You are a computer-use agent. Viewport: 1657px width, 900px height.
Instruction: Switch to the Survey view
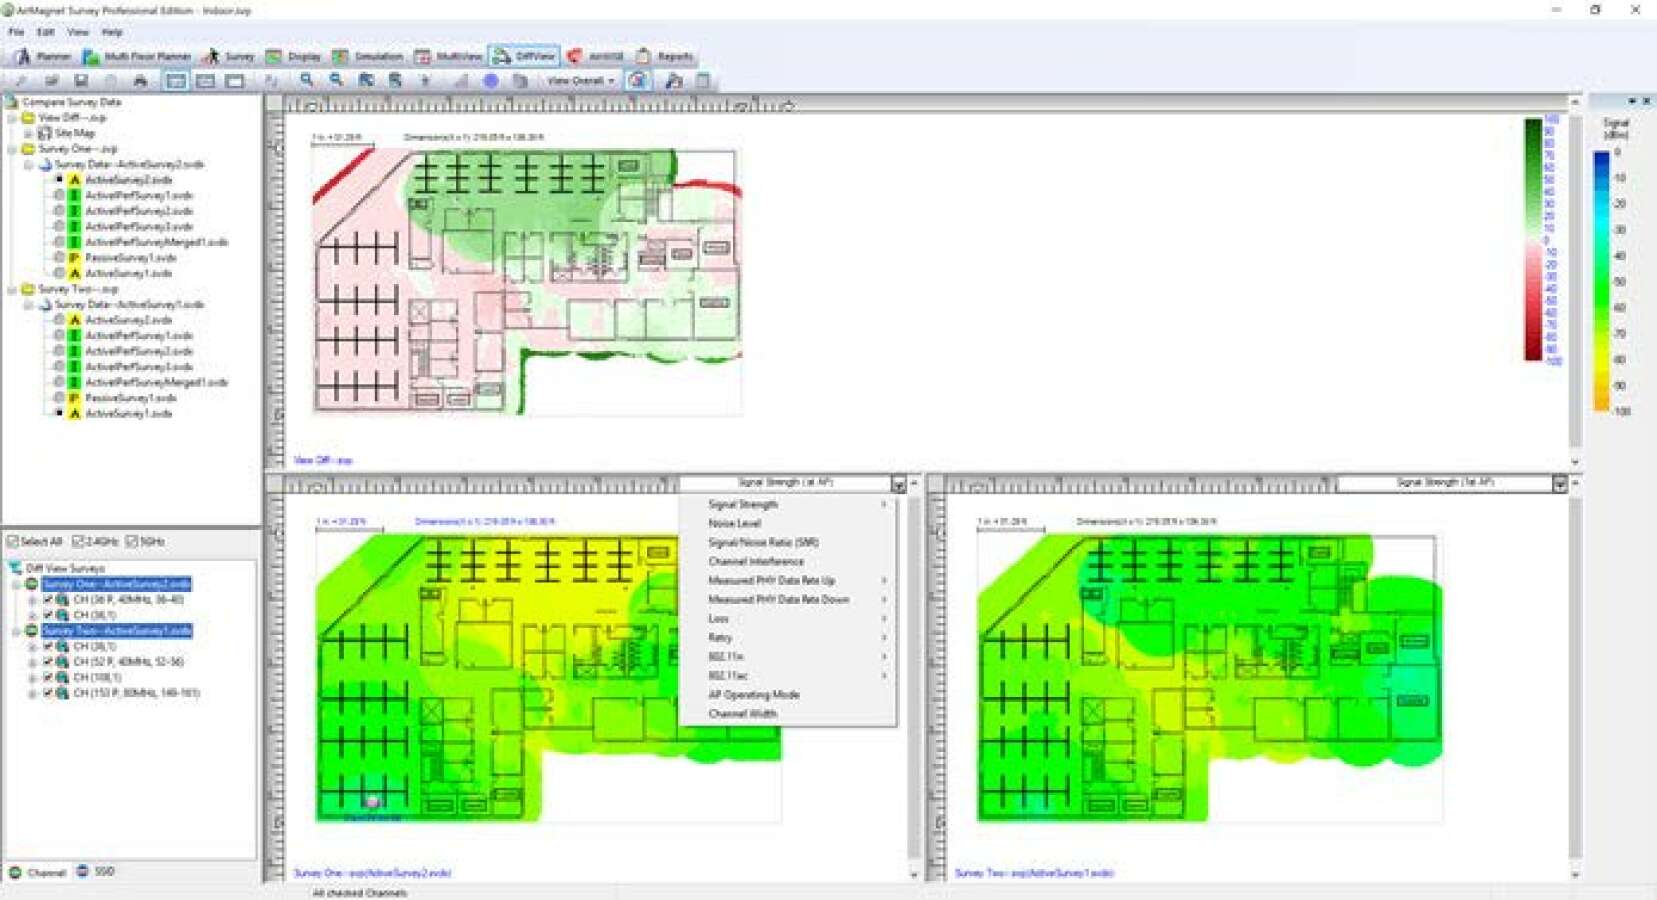(229, 57)
